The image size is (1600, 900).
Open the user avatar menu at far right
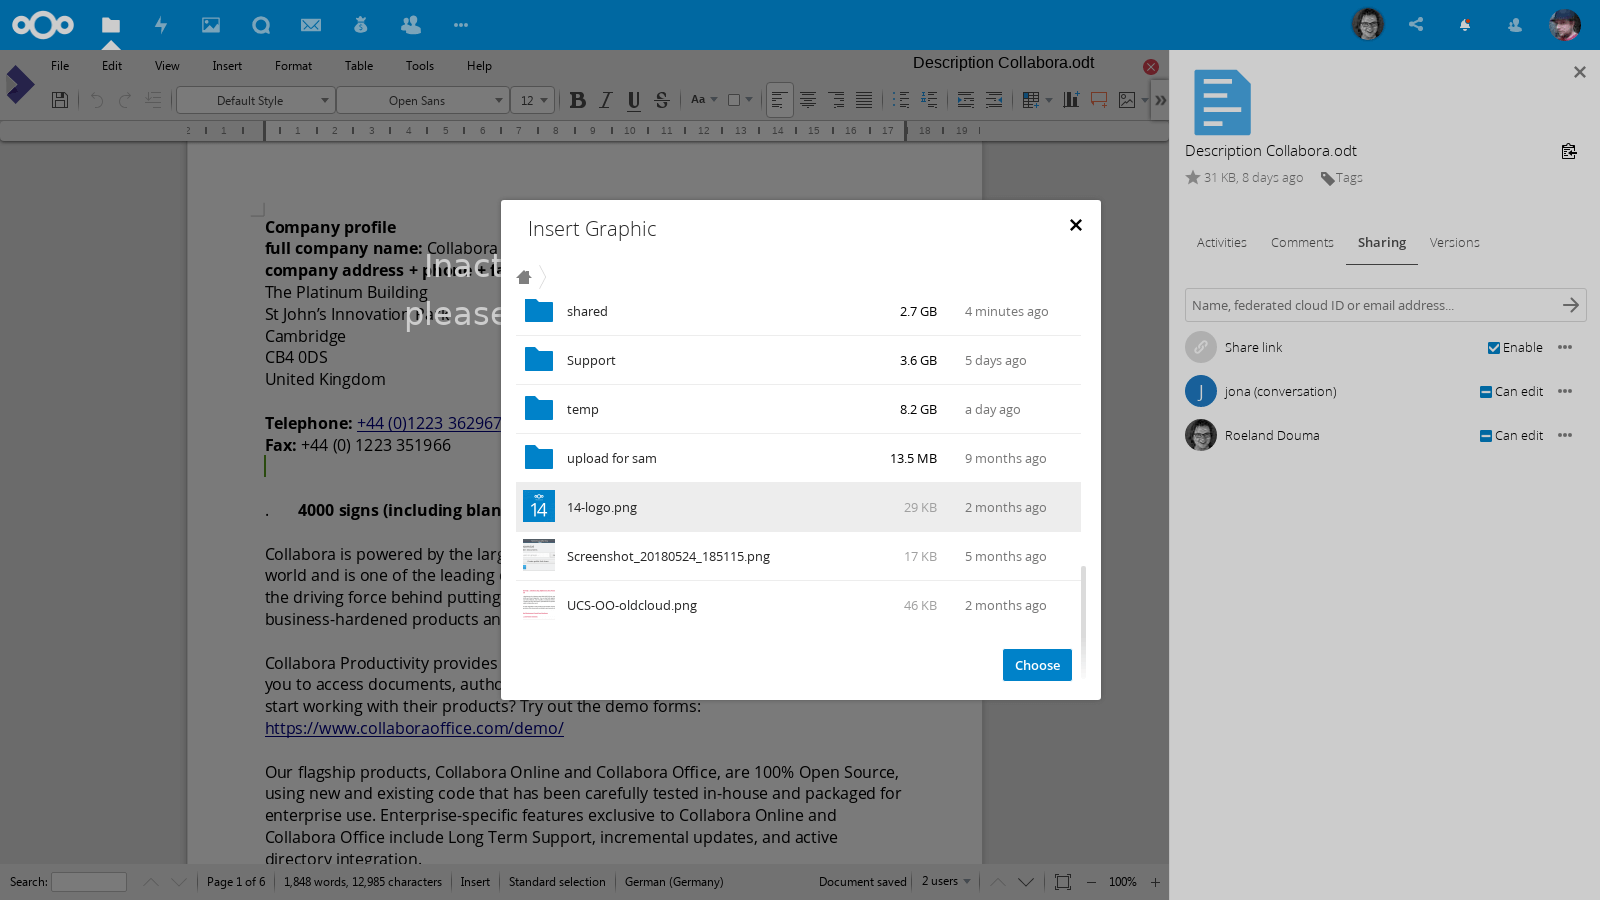tap(1565, 24)
